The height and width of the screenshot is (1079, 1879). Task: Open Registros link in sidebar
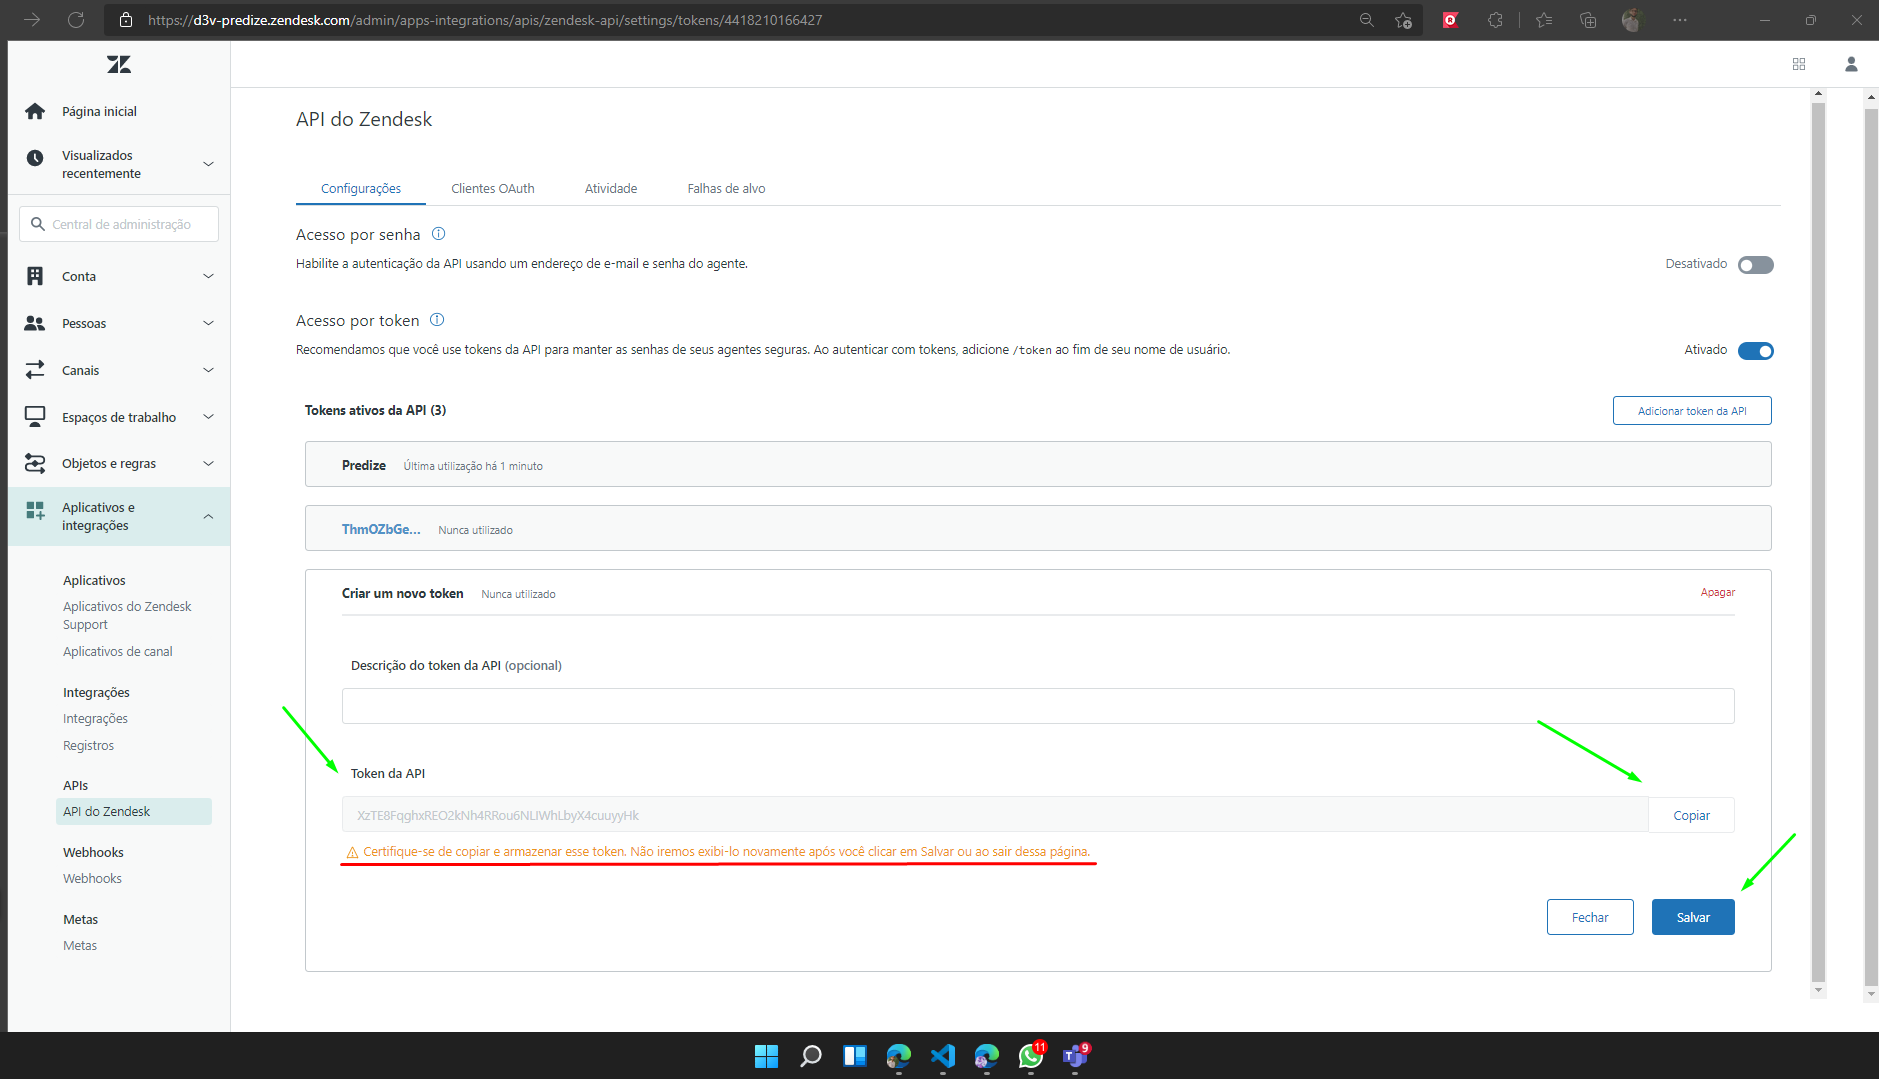tap(88, 745)
